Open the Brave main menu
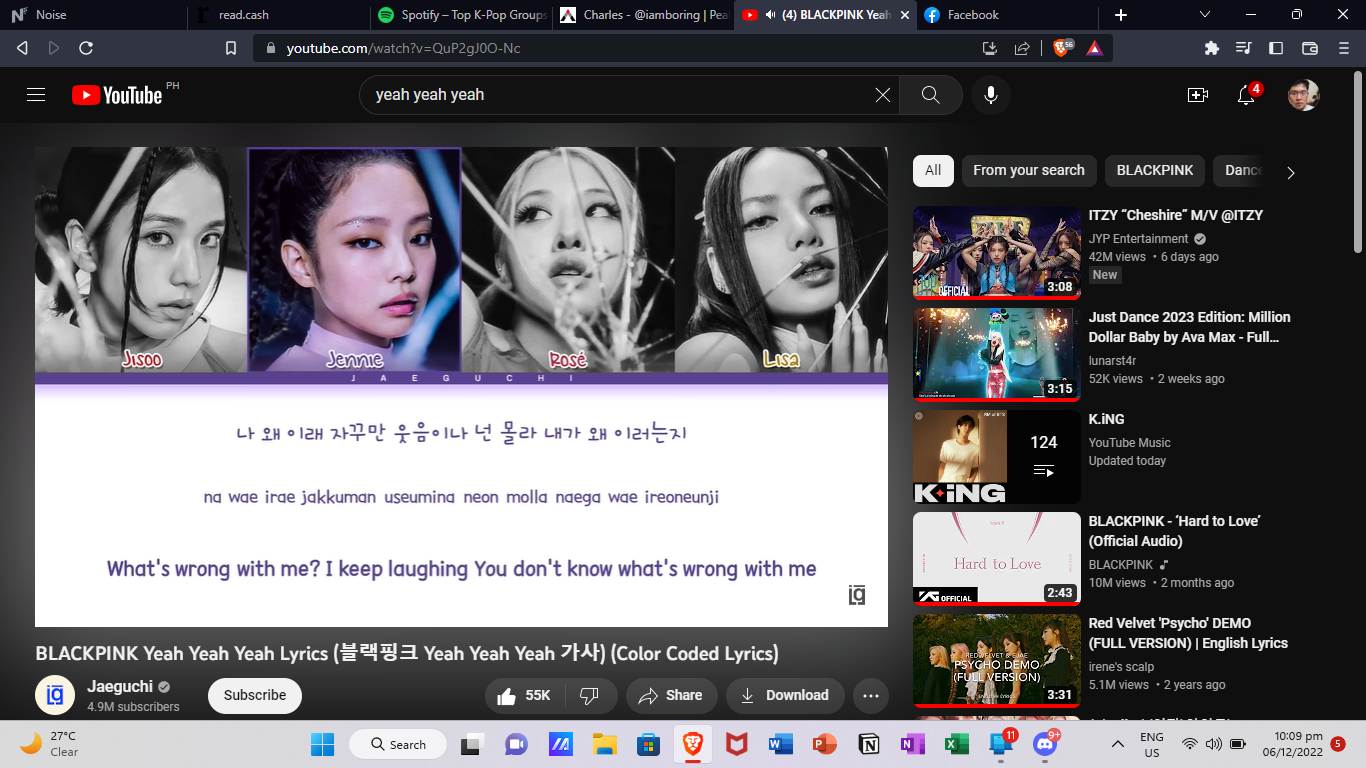Screen dimensions: 1366x768 click(x=1342, y=48)
